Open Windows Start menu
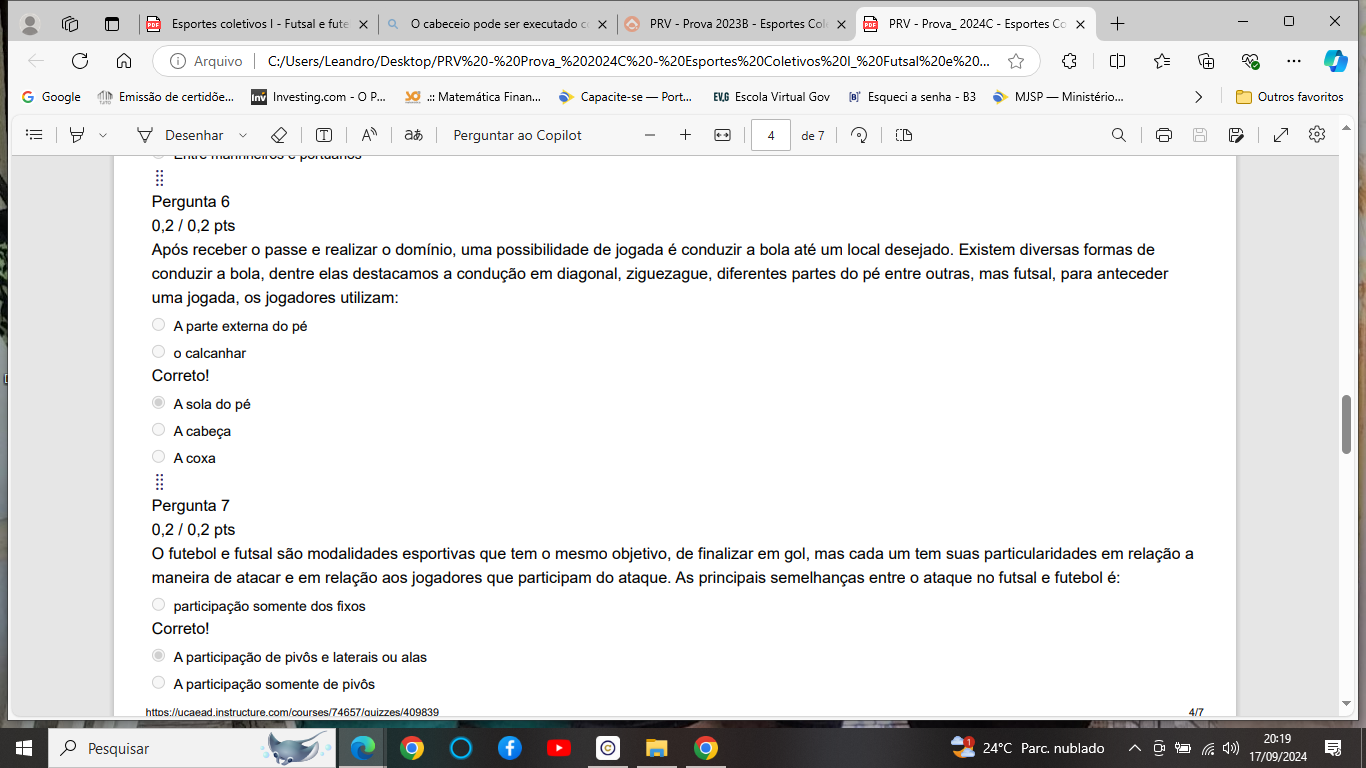 pyautogui.click(x=23, y=748)
